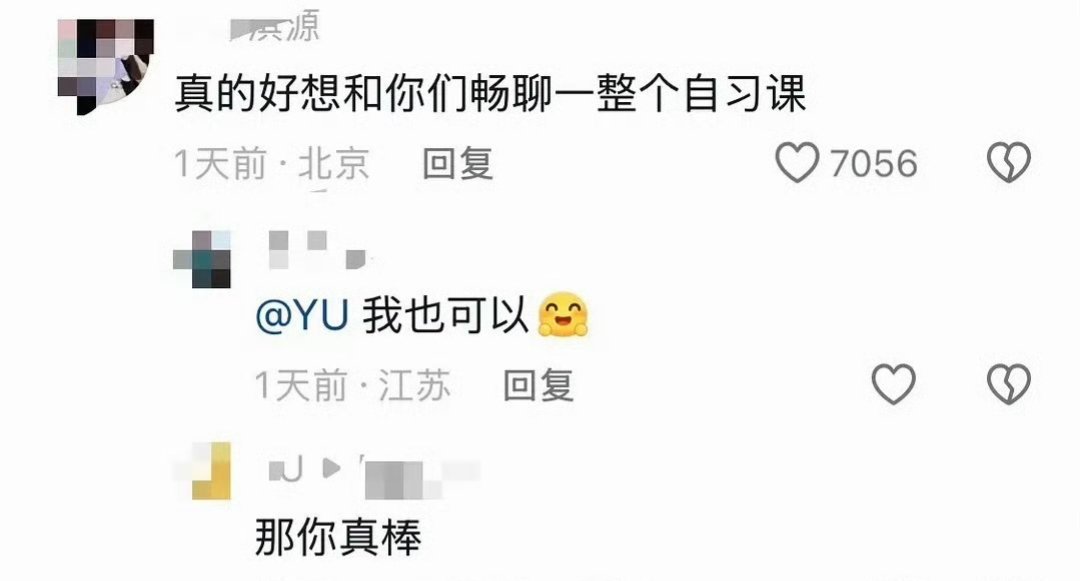This screenshot has height=581, width=1080.
Task: Select the comment "真的好想和你们畅聊一整个自习课"
Action: tap(490, 94)
